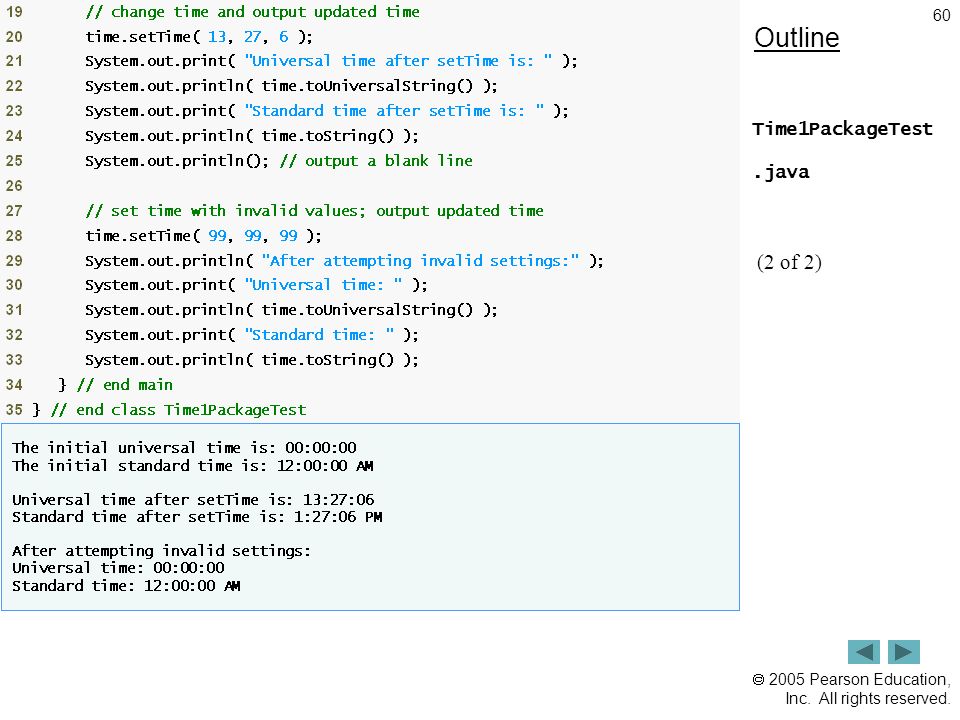Select line number 26
Screen dimensions: 960x720
tap(14, 186)
